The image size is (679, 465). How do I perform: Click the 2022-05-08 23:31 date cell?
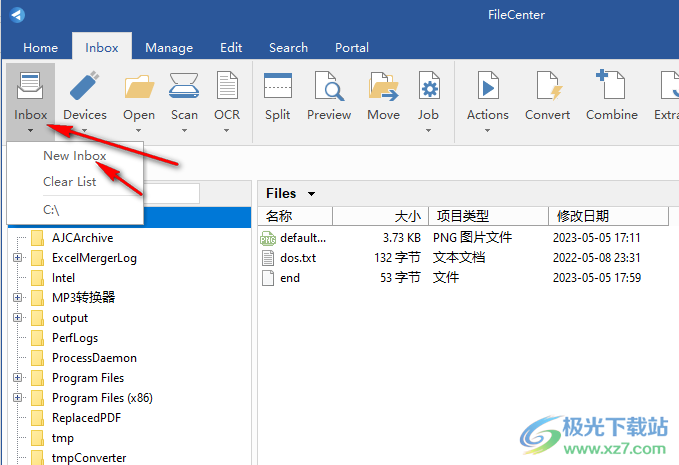coord(597,258)
